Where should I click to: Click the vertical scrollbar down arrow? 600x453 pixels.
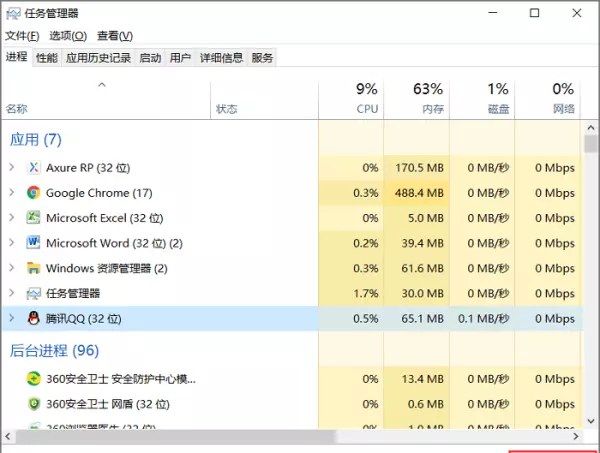click(591, 421)
